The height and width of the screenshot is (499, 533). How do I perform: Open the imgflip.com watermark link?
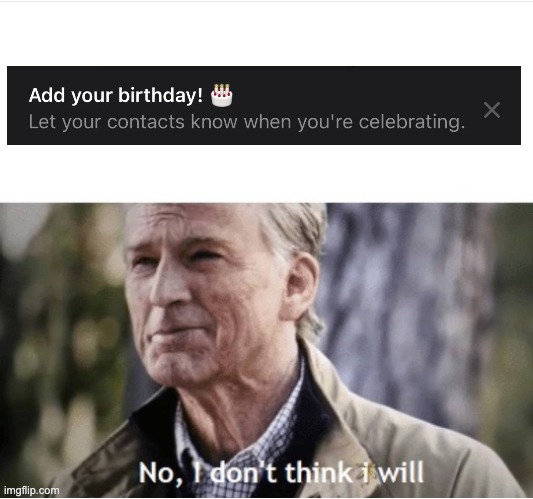point(31,490)
